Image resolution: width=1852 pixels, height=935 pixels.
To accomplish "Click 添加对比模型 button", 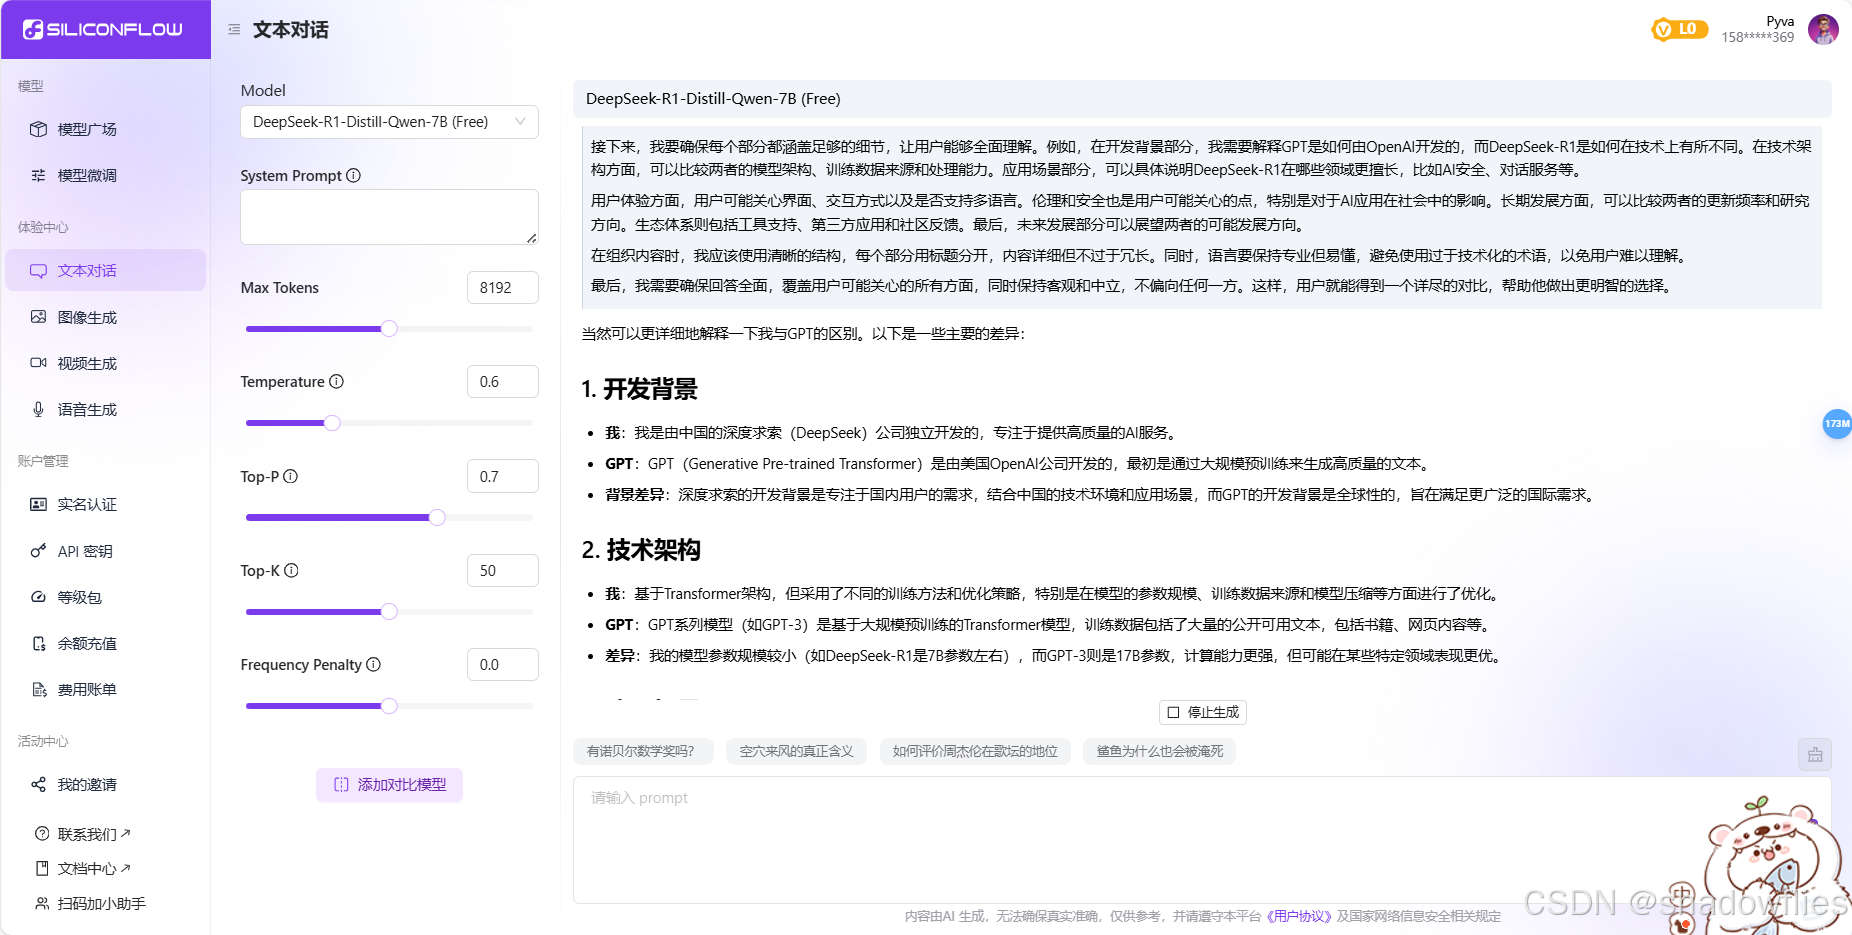I will 389,785.
